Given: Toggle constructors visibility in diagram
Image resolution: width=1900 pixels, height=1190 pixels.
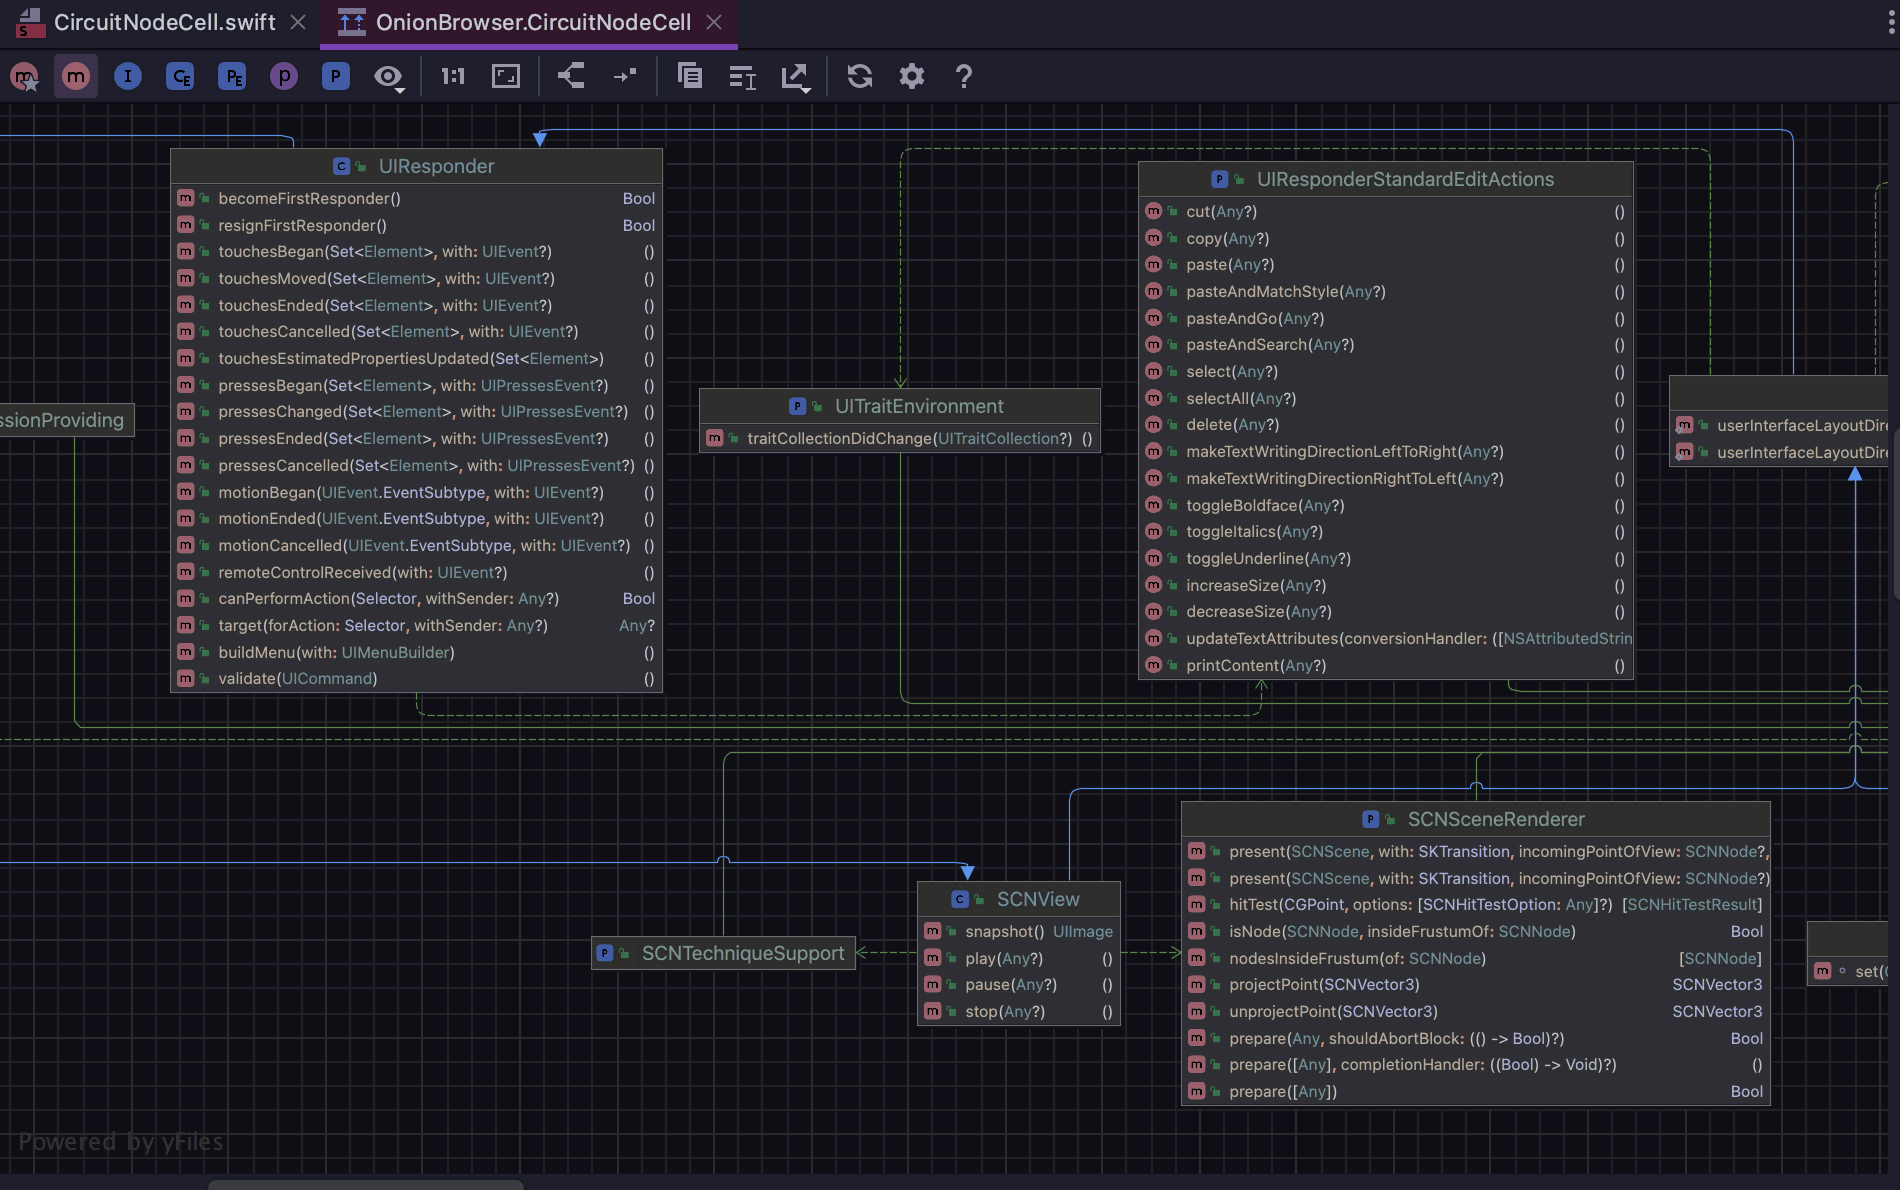Looking at the screenshot, I should click(24, 76).
